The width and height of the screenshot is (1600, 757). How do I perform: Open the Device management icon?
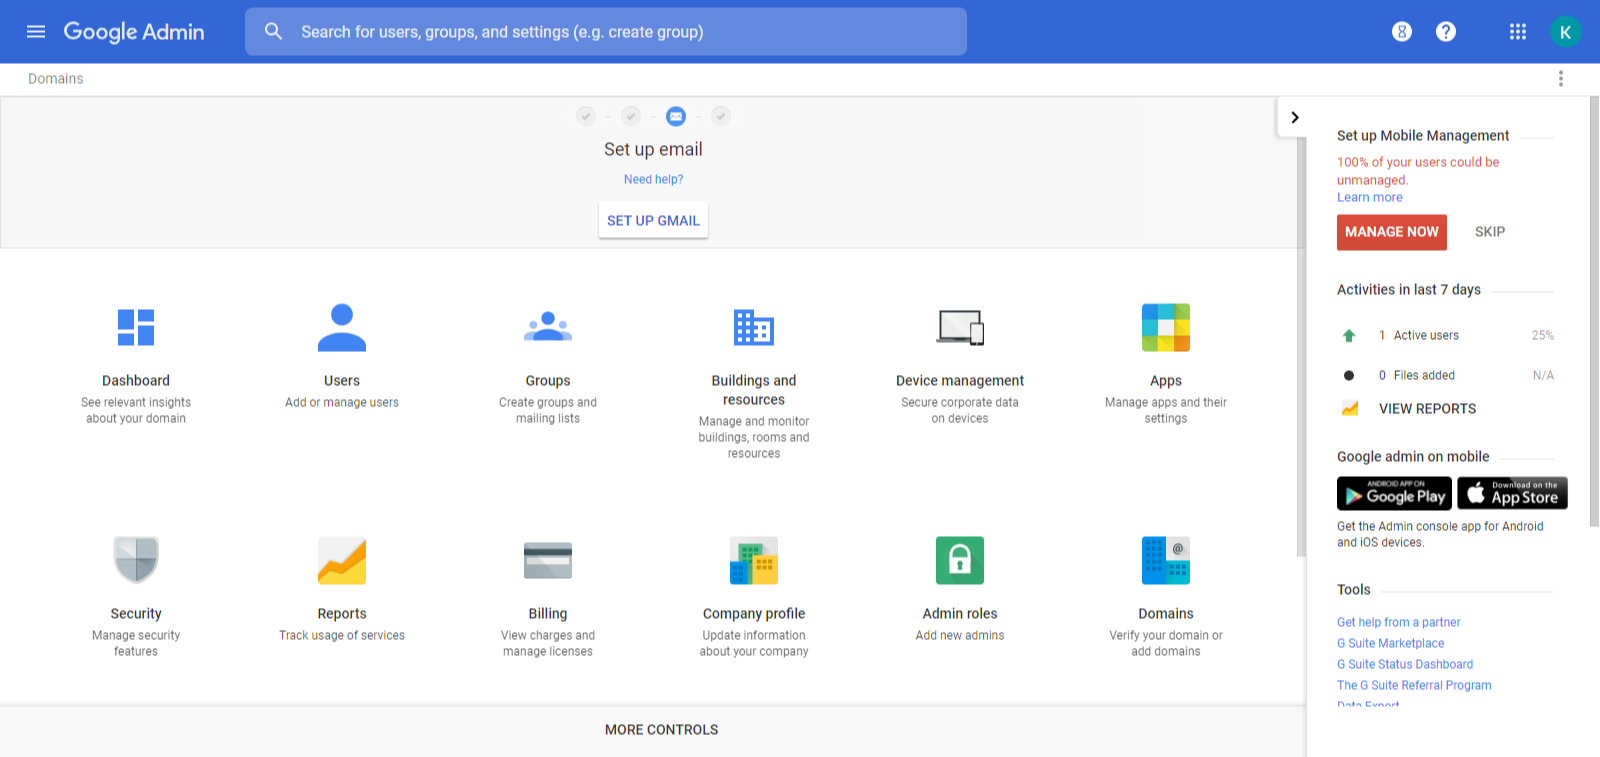960,328
